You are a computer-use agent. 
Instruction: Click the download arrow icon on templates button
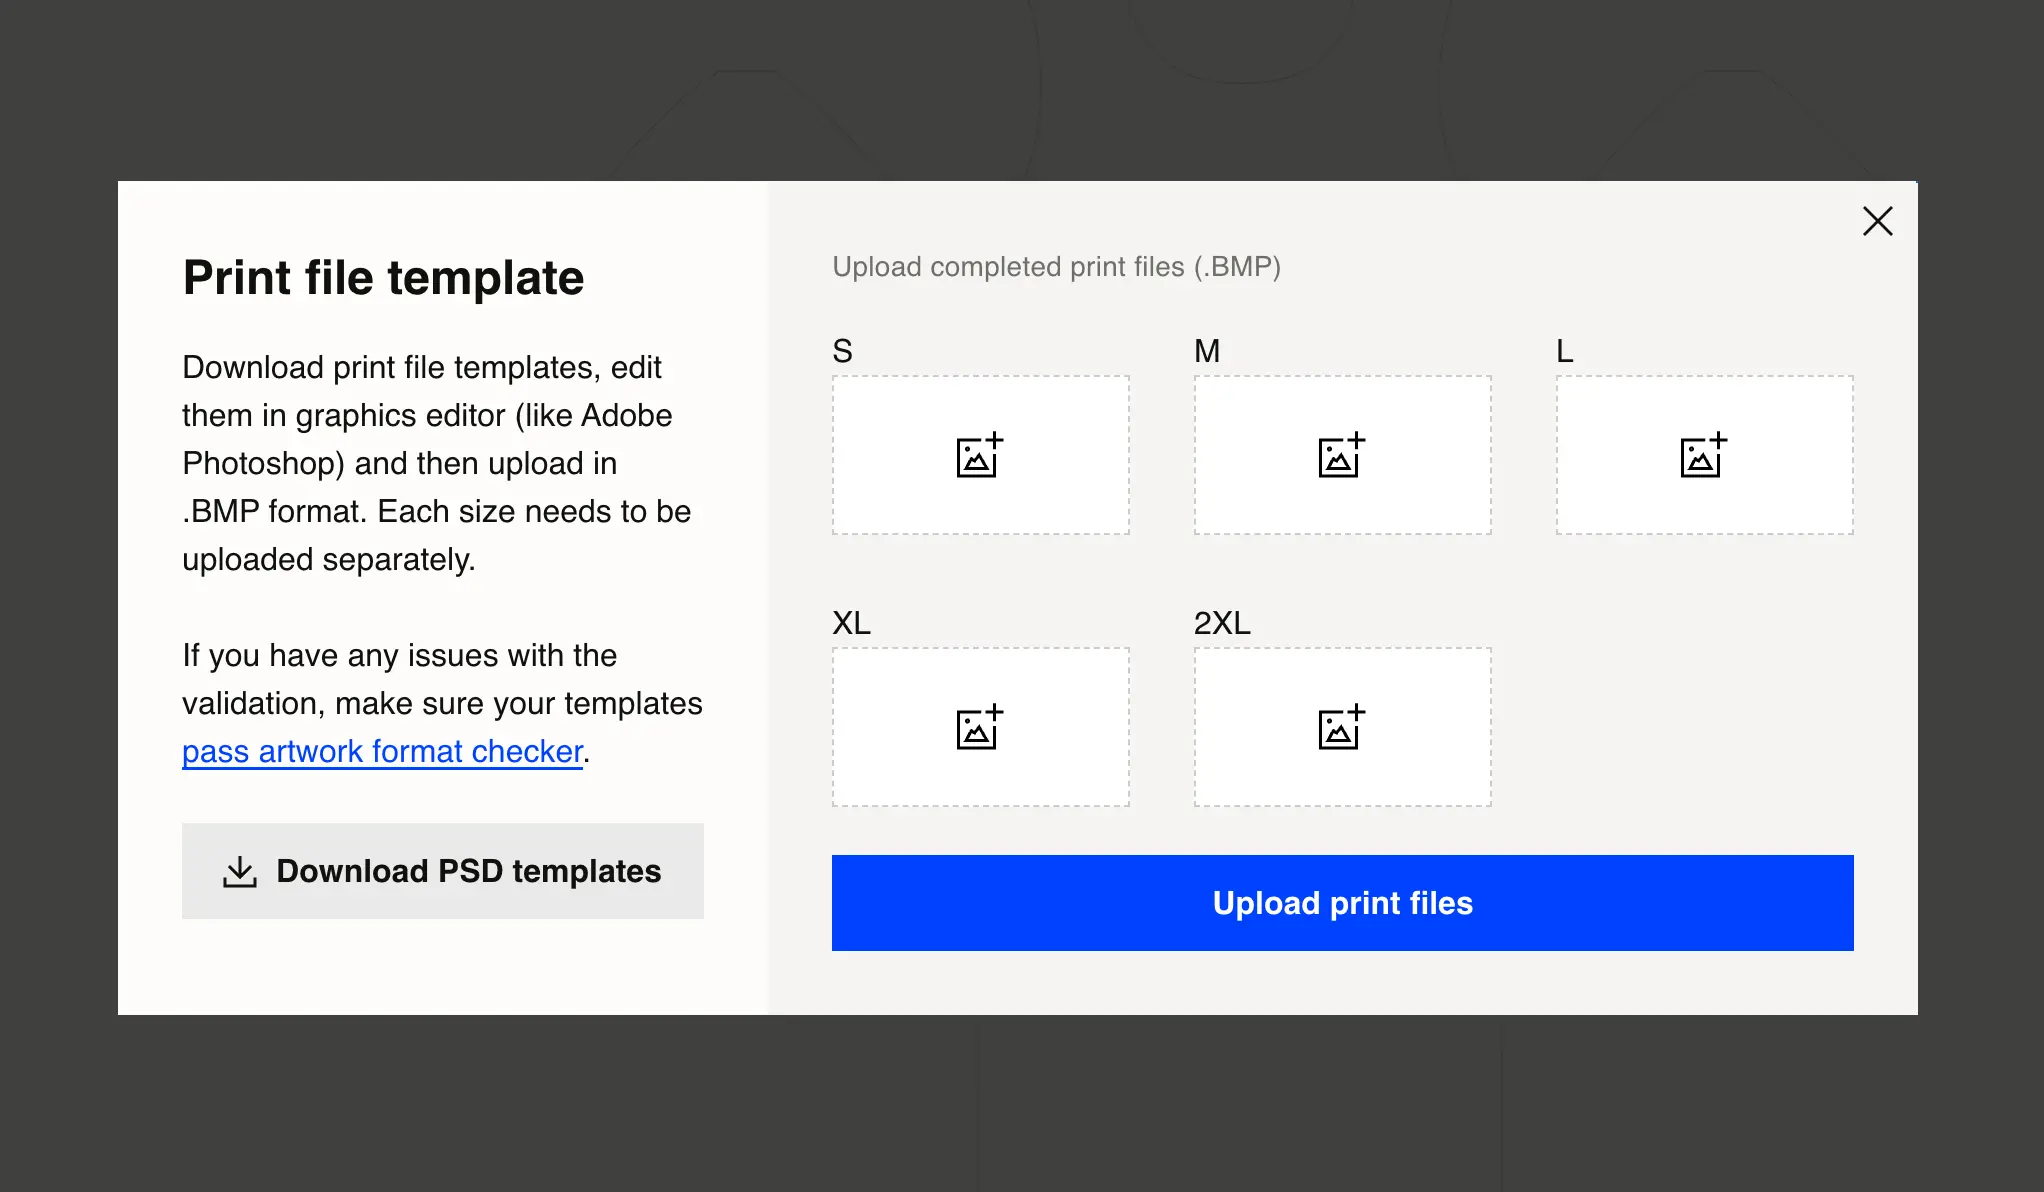pos(239,871)
